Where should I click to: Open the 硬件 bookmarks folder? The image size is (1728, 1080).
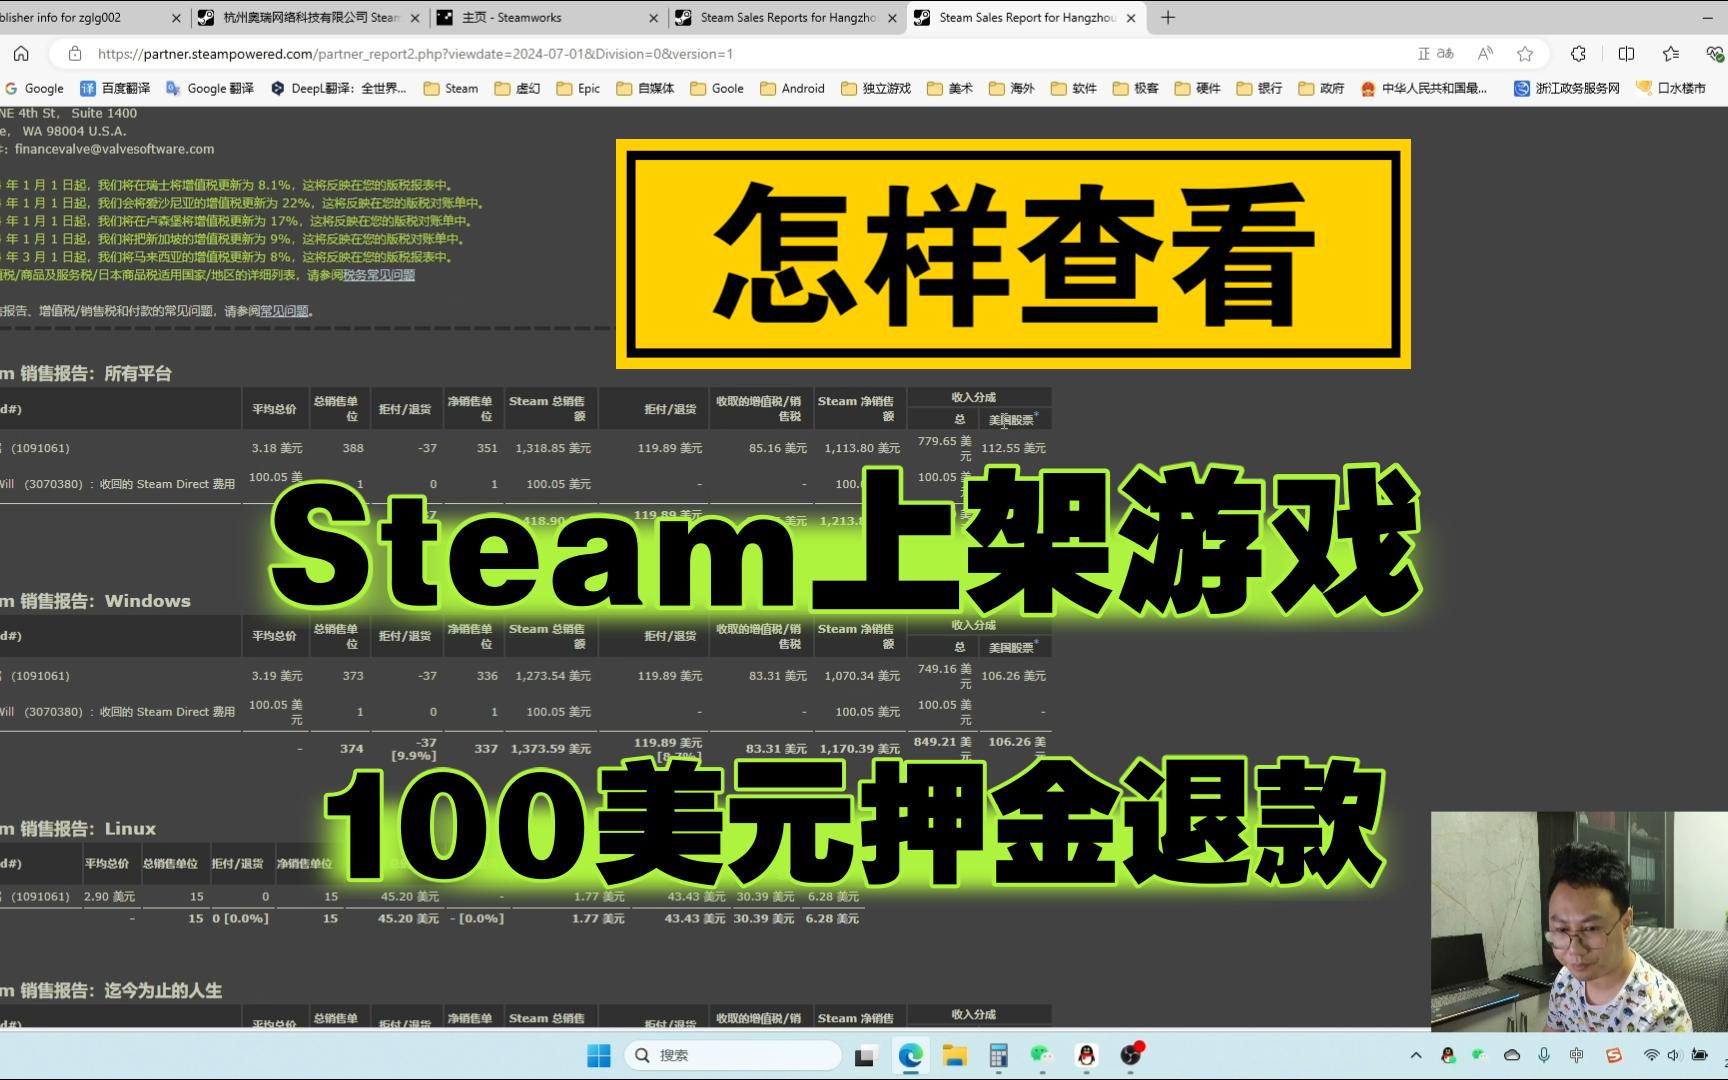point(1198,88)
